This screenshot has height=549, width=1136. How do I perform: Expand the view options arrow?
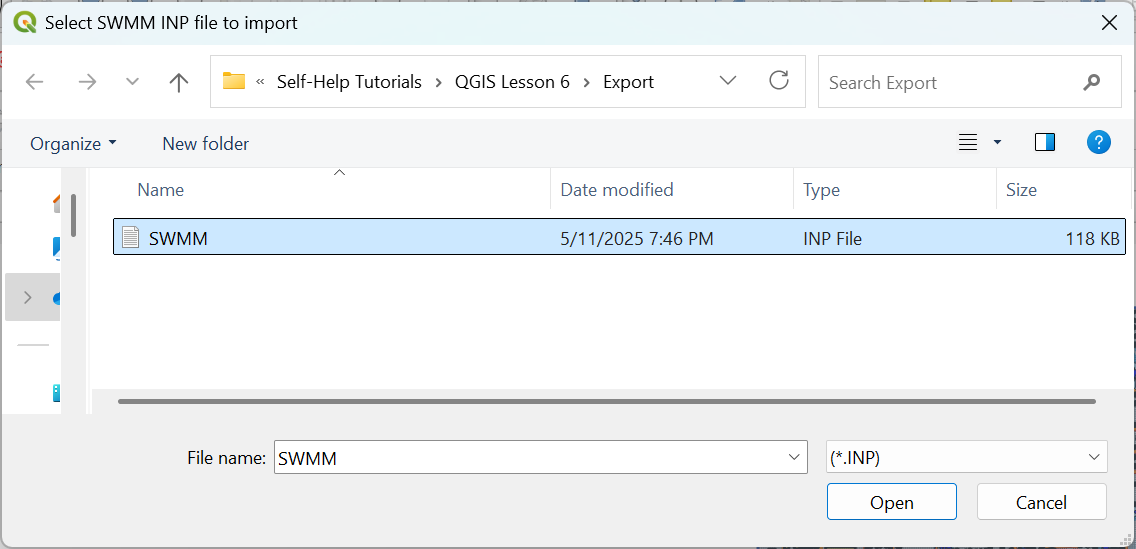[997, 143]
